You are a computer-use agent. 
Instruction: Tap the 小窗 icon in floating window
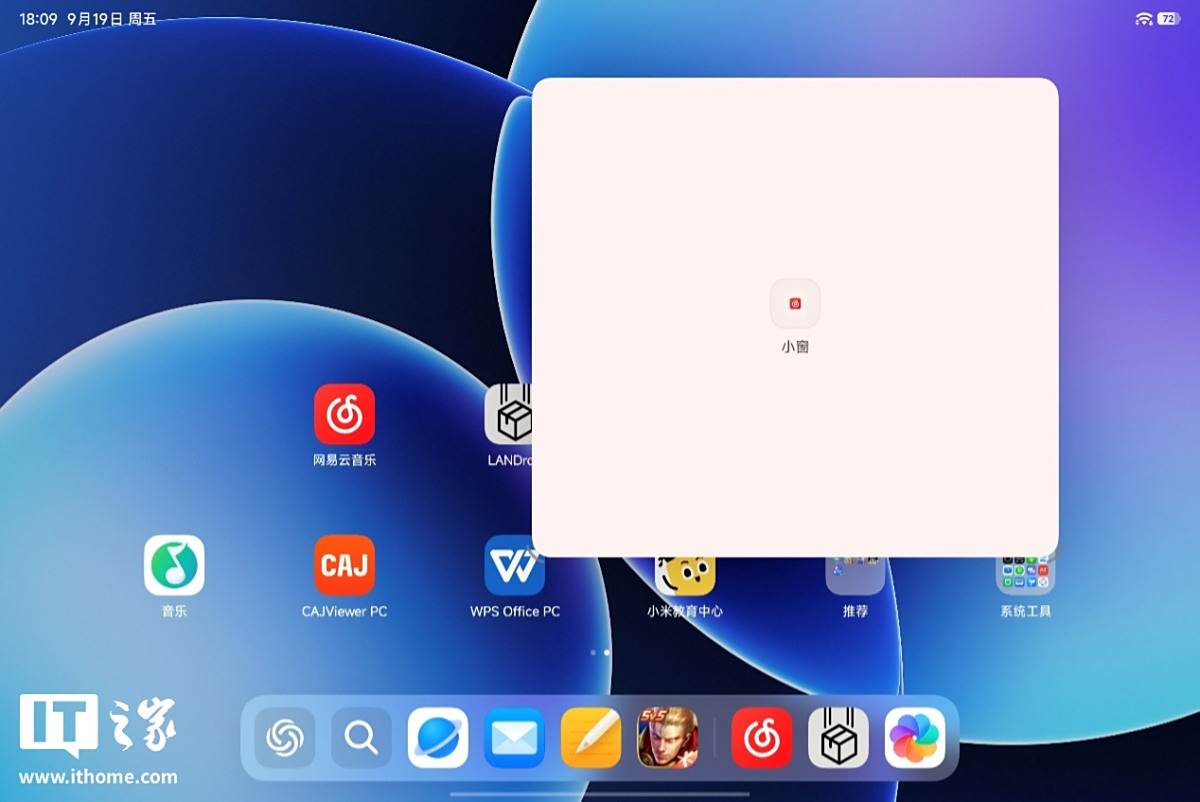795,304
